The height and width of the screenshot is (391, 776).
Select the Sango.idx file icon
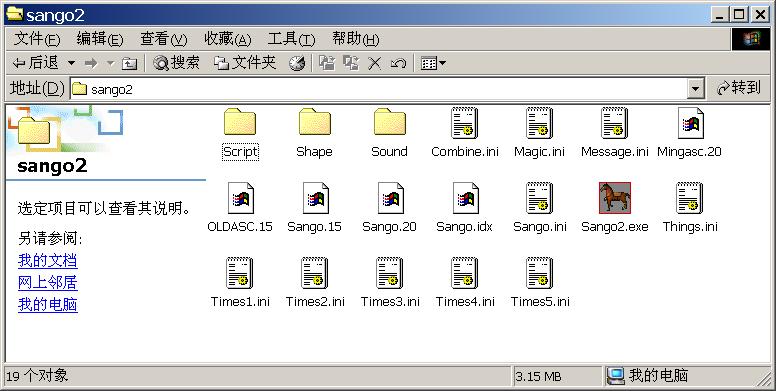(465, 198)
